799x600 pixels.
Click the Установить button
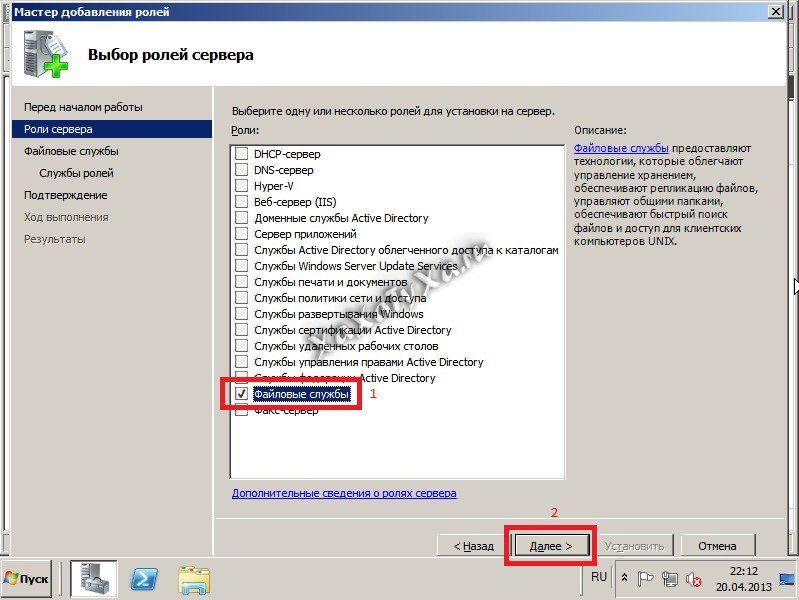pos(634,546)
